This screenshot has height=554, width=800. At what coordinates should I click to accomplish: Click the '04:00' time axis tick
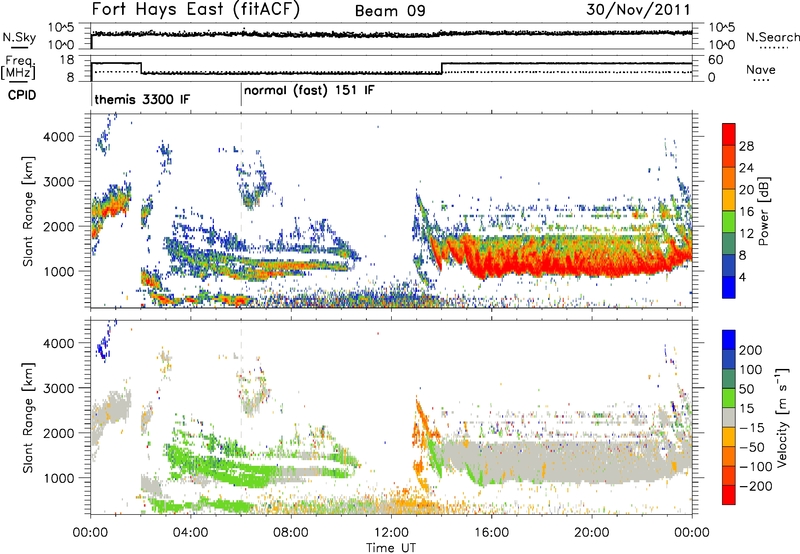[191, 533]
